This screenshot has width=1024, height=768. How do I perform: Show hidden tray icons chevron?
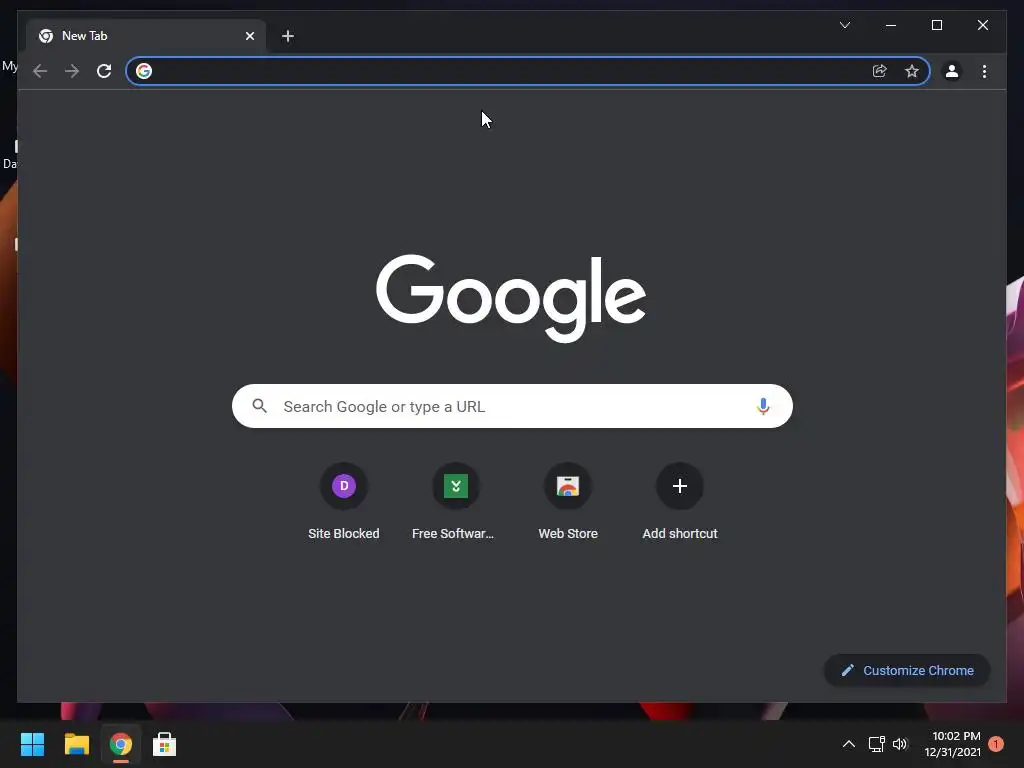tap(848, 744)
